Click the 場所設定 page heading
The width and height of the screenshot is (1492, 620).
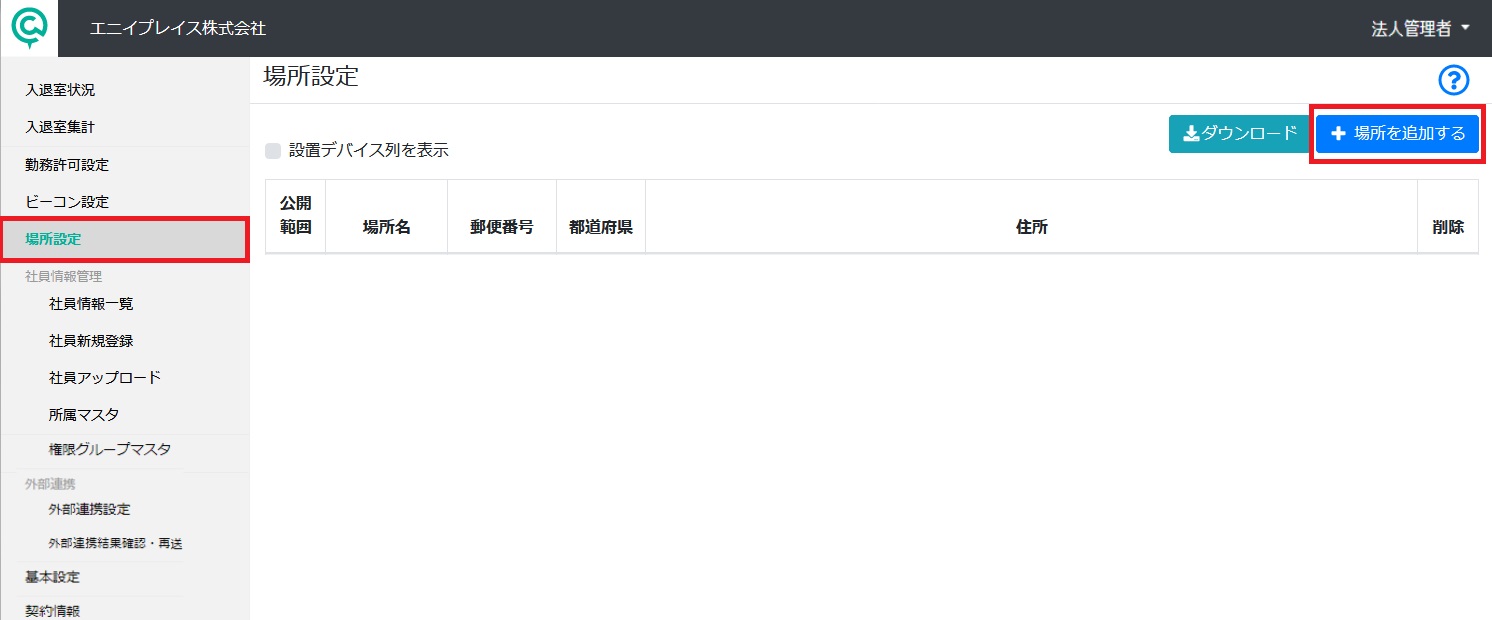click(x=311, y=77)
